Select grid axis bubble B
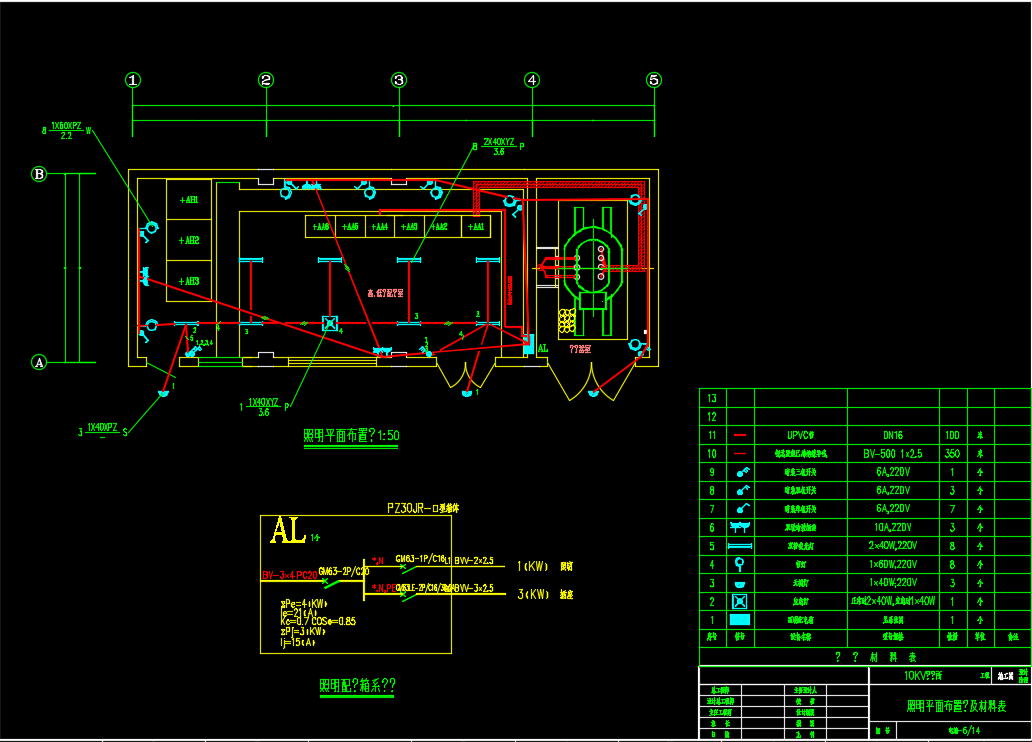The image size is (1032, 742). [39, 174]
